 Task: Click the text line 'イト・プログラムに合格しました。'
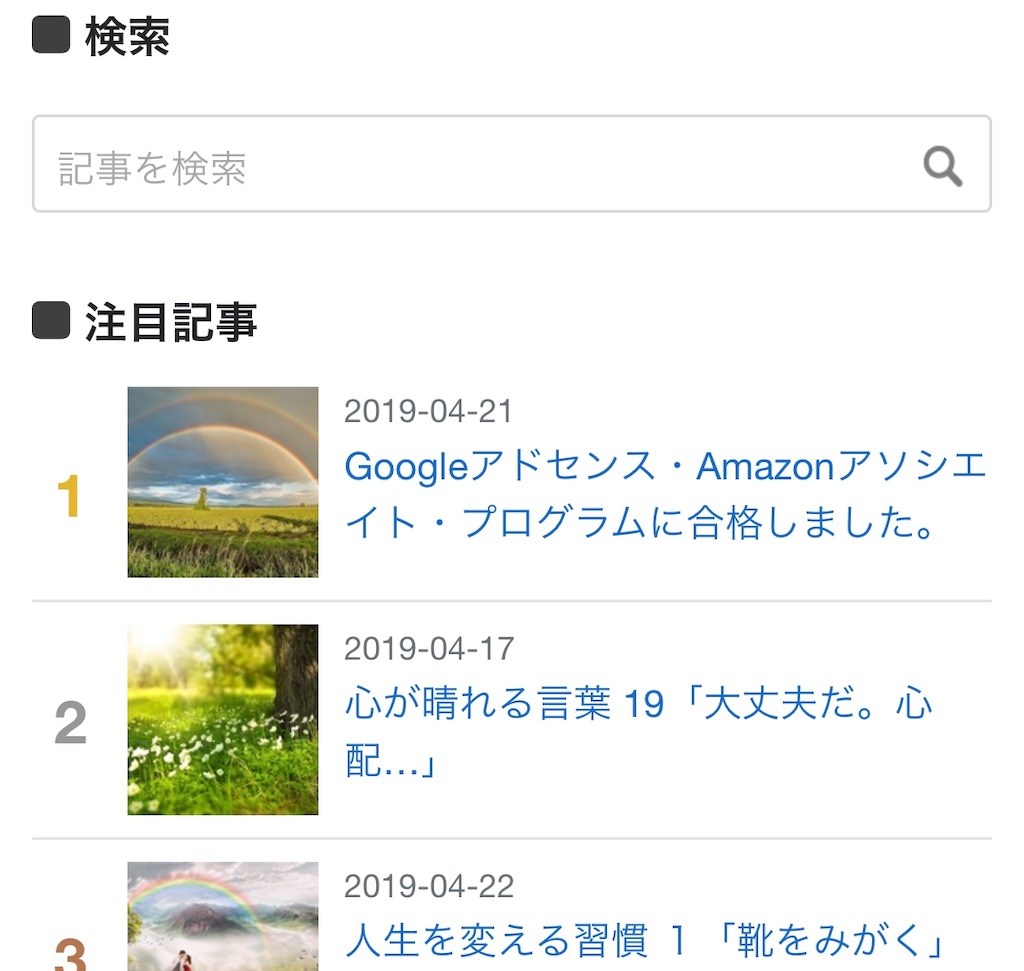pos(639,524)
